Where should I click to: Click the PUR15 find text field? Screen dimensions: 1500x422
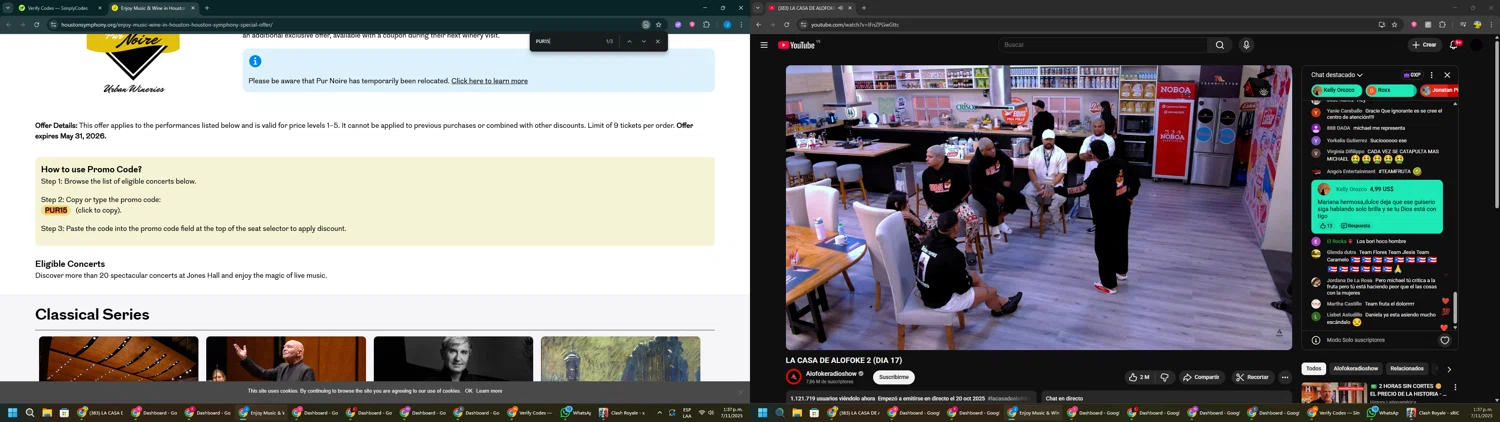(x=568, y=41)
